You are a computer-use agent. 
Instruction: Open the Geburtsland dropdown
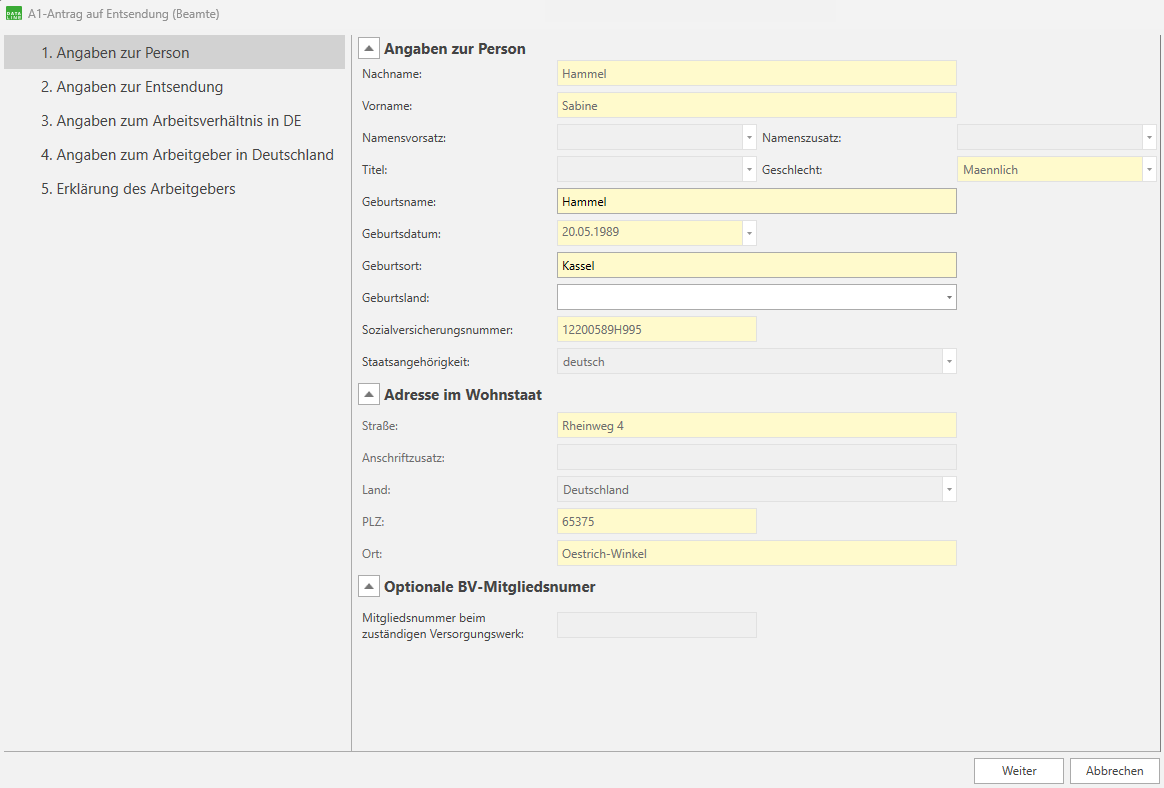click(947, 297)
